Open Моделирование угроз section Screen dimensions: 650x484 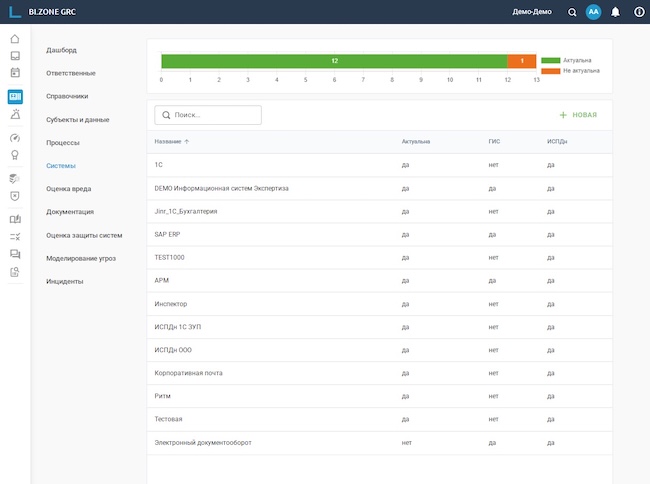pos(81,259)
